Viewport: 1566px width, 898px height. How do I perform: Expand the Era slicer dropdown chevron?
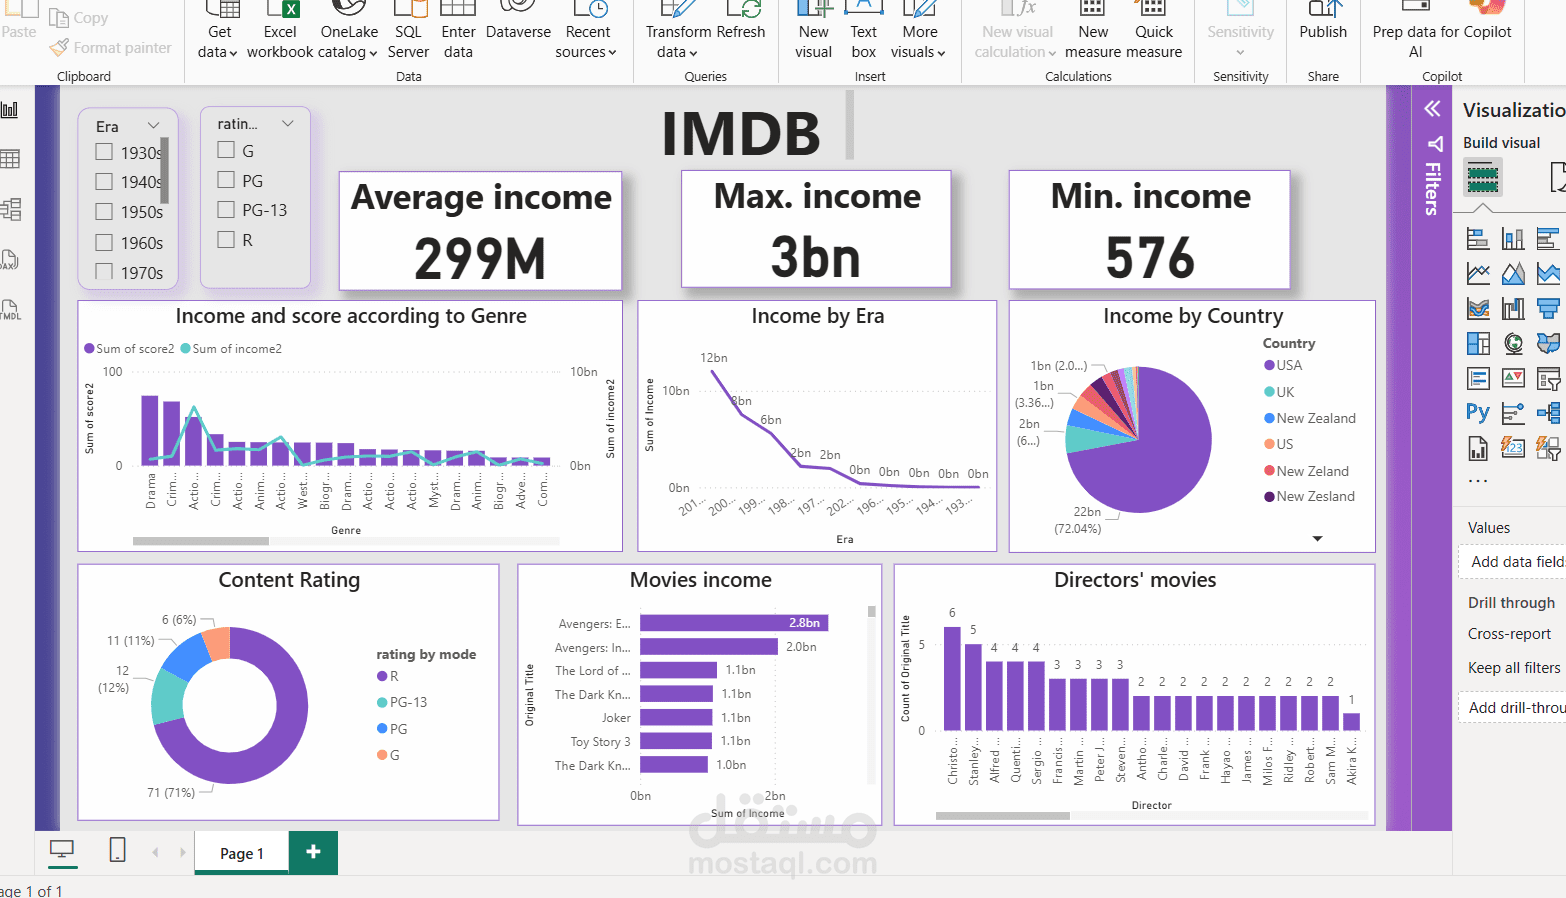pyautogui.click(x=154, y=125)
